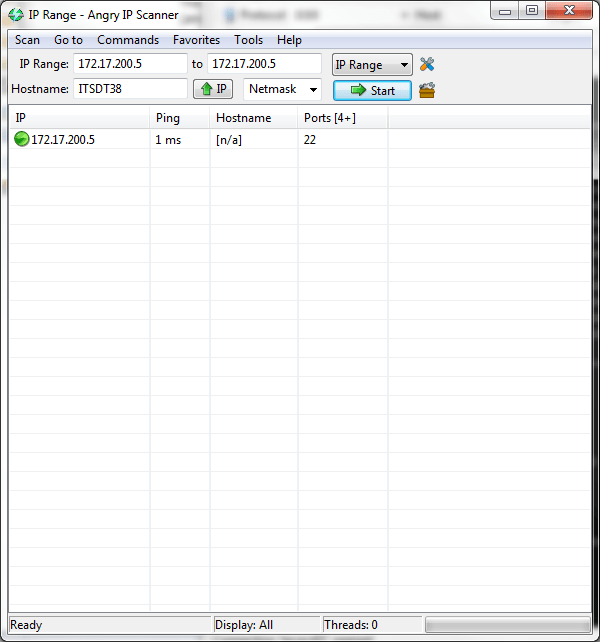Click the green status dot for 172.17.200.5
The width and height of the screenshot is (600, 642).
point(21,139)
